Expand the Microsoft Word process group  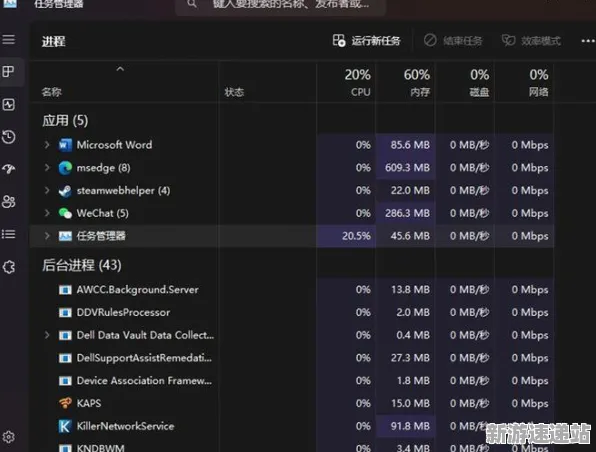47,145
